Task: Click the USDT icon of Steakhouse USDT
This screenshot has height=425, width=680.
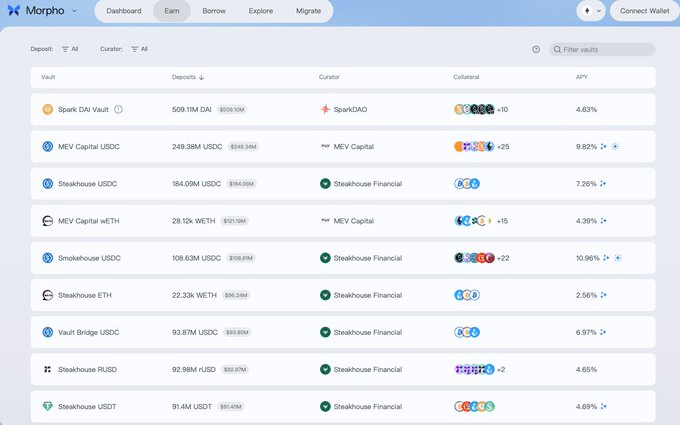Action: 47,406
